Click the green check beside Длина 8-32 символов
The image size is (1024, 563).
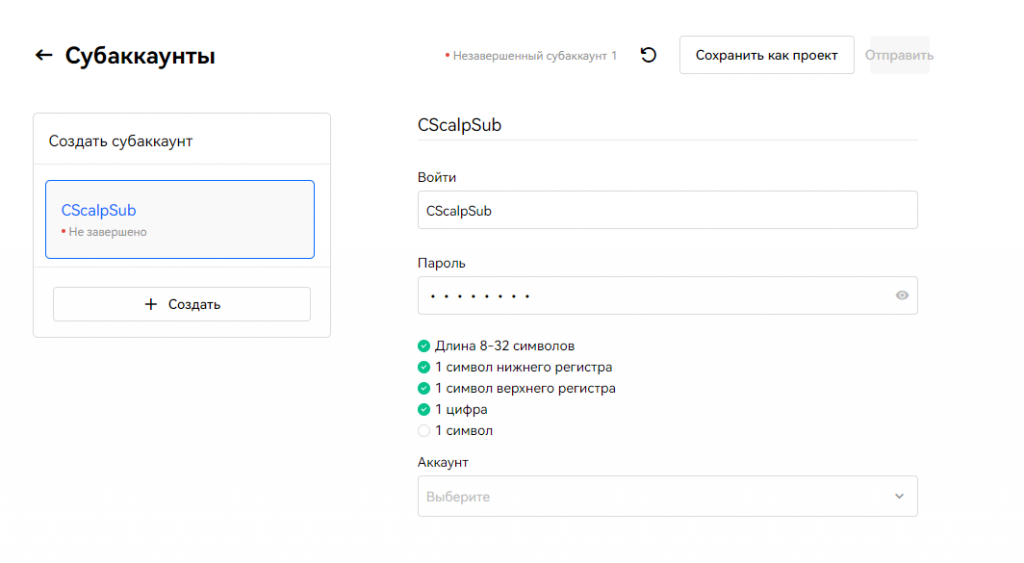tap(424, 346)
